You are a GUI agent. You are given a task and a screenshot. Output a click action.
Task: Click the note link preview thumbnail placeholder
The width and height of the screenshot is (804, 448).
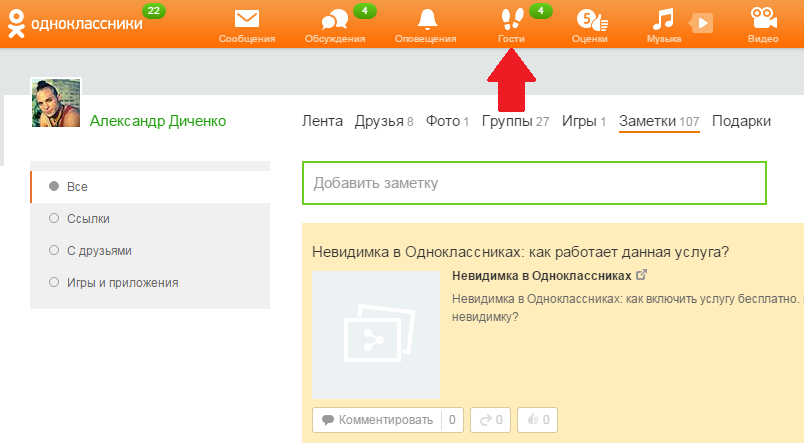pos(376,335)
